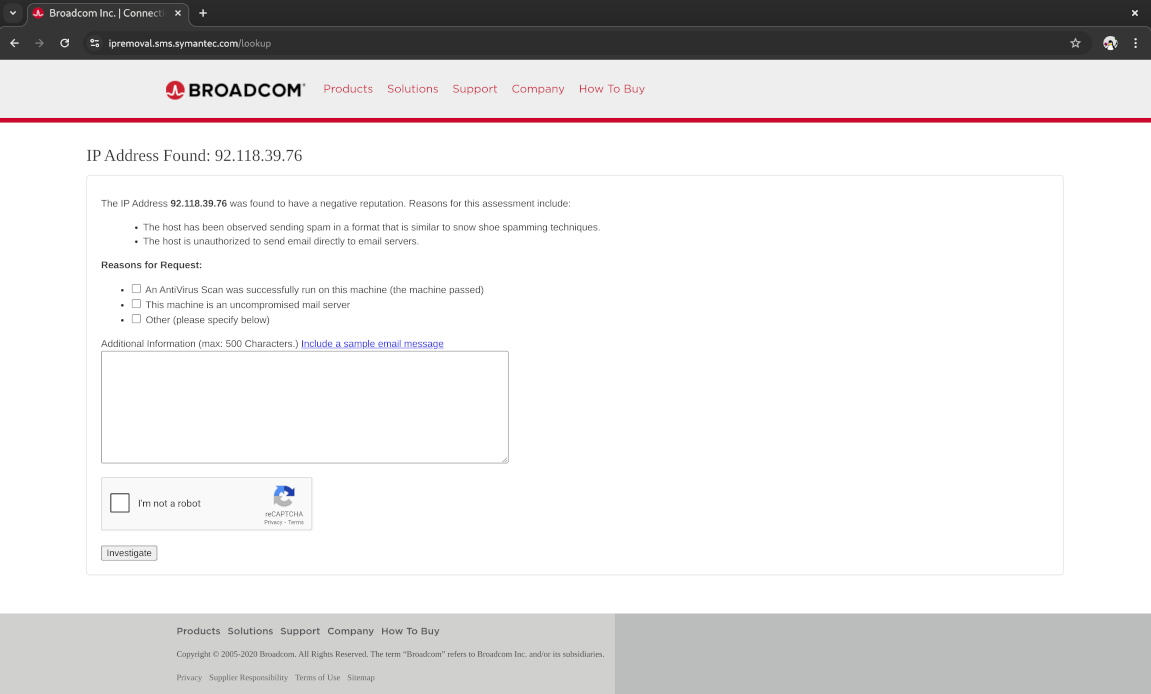Click footer Company link
The width and height of the screenshot is (1151, 694).
(x=351, y=631)
